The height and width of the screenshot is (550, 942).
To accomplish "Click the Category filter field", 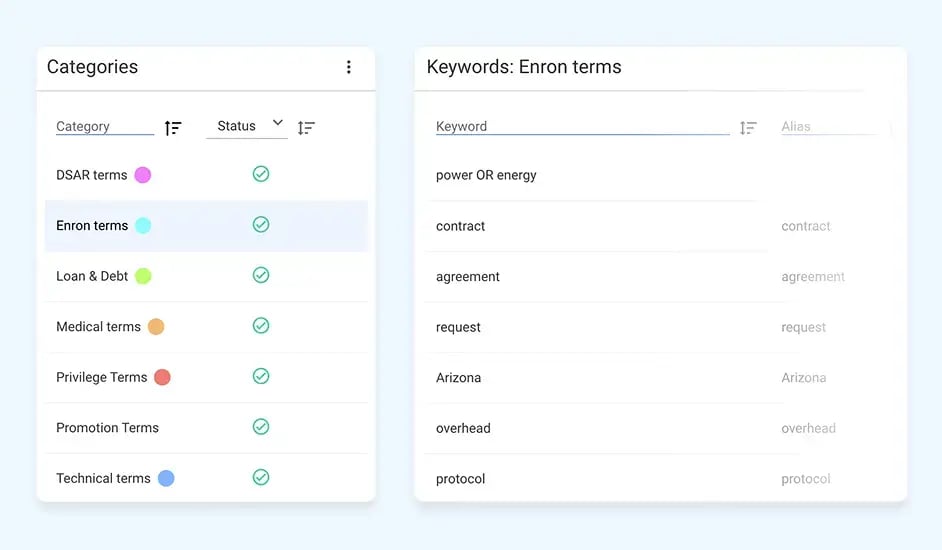I will tap(103, 127).
